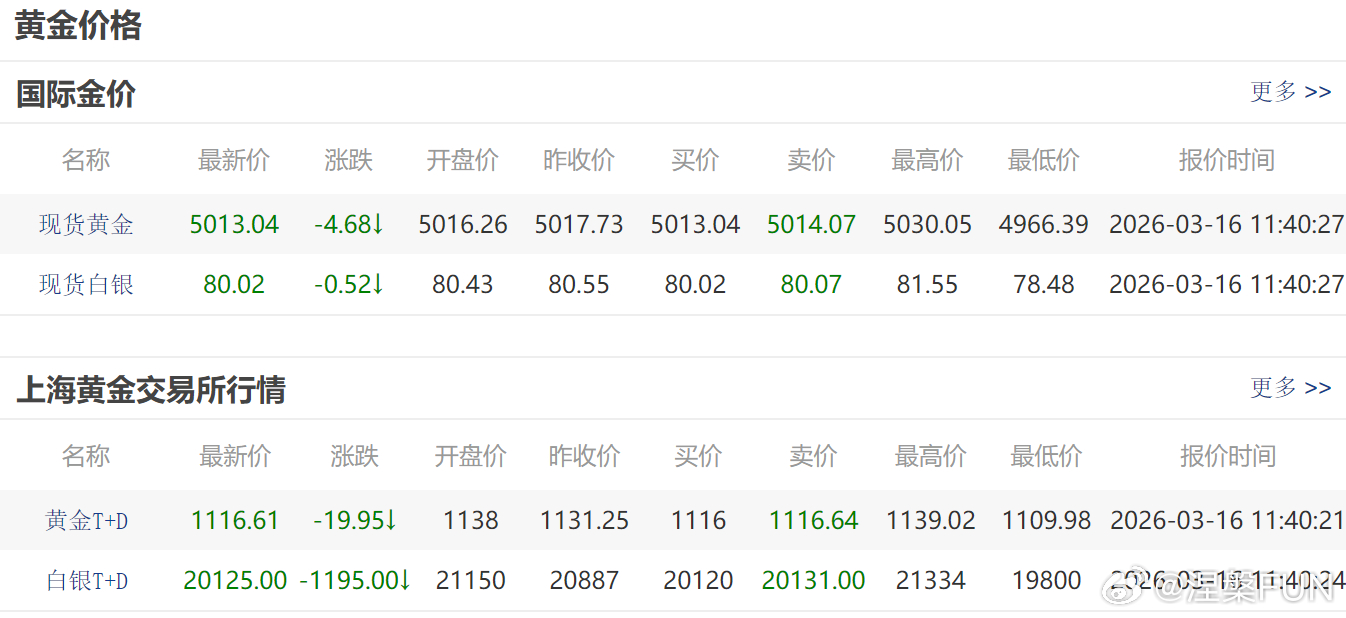This screenshot has height=618, width=1346.
Task: Click 更多 >> for 上海黄金交易所行情
Action: (x=1290, y=388)
